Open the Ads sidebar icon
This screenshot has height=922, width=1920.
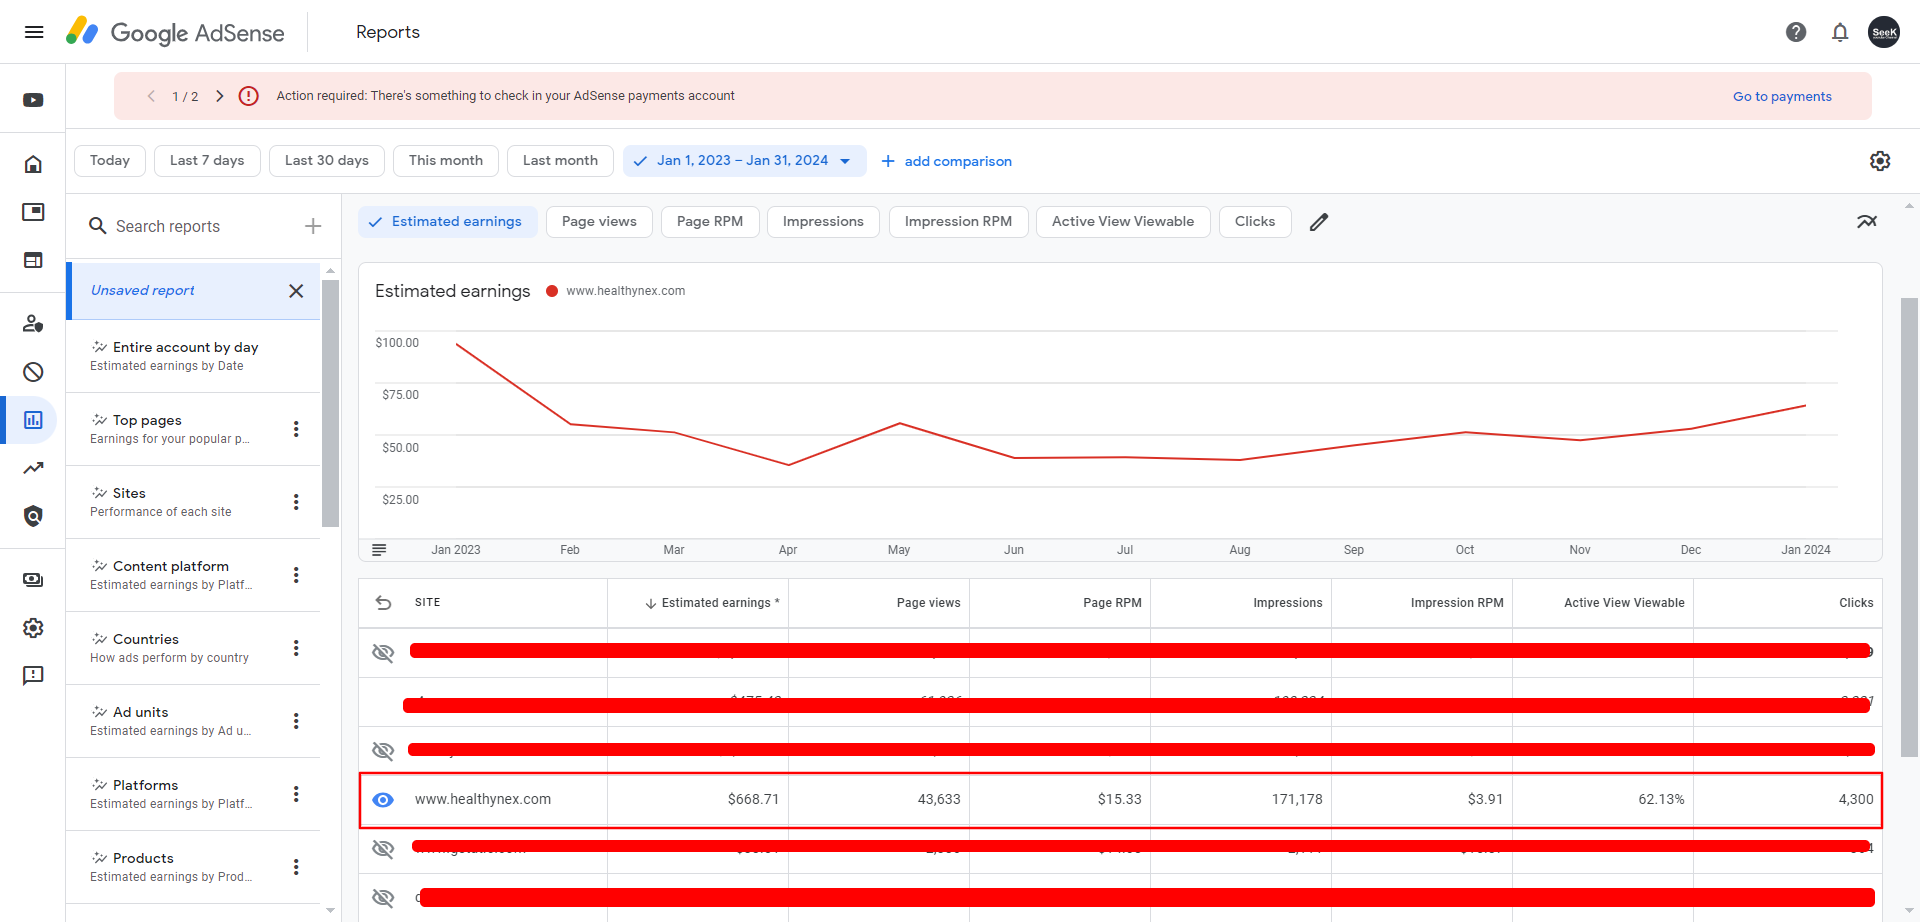(33, 212)
